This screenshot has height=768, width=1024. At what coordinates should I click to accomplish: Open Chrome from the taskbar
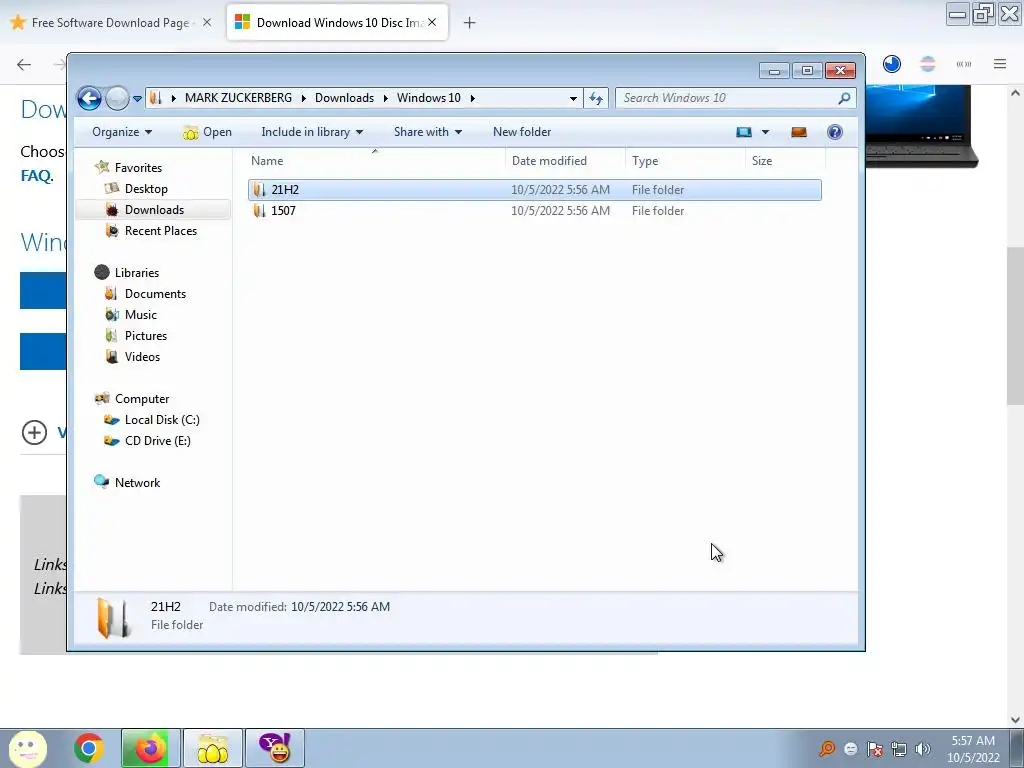[x=89, y=748]
